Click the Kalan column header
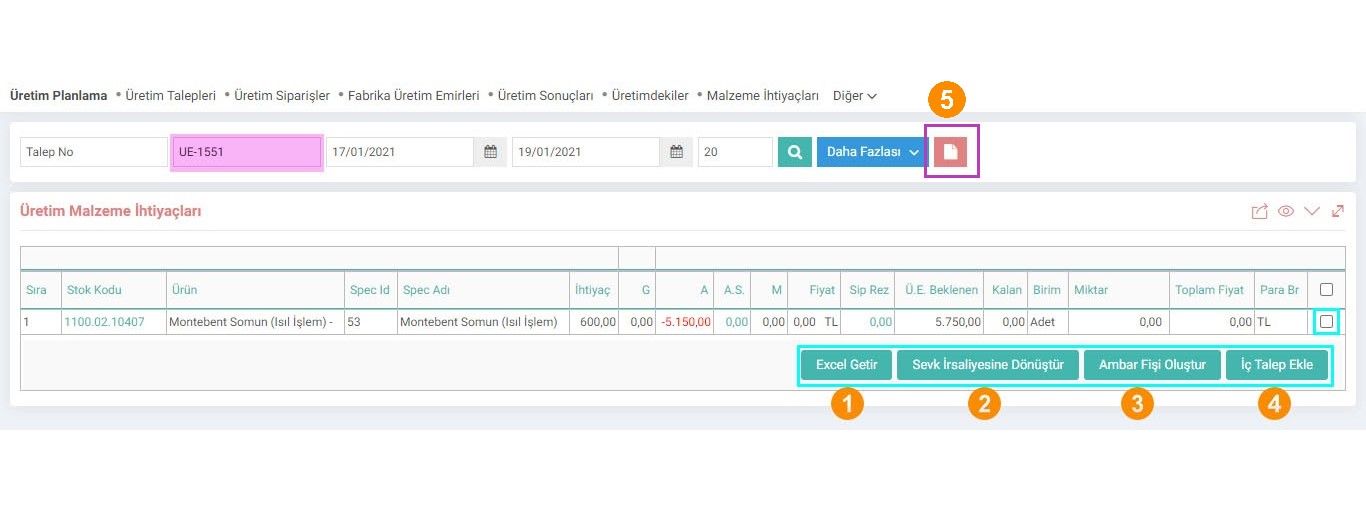1366x512 pixels. (x=1007, y=290)
